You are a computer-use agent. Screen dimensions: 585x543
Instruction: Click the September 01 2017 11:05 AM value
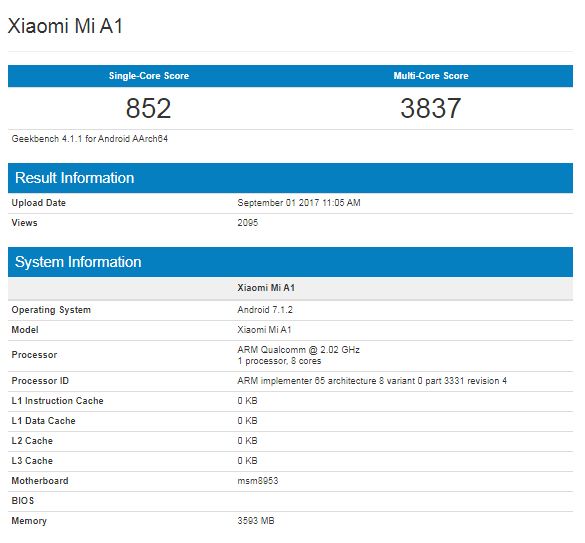click(x=299, y=203)
